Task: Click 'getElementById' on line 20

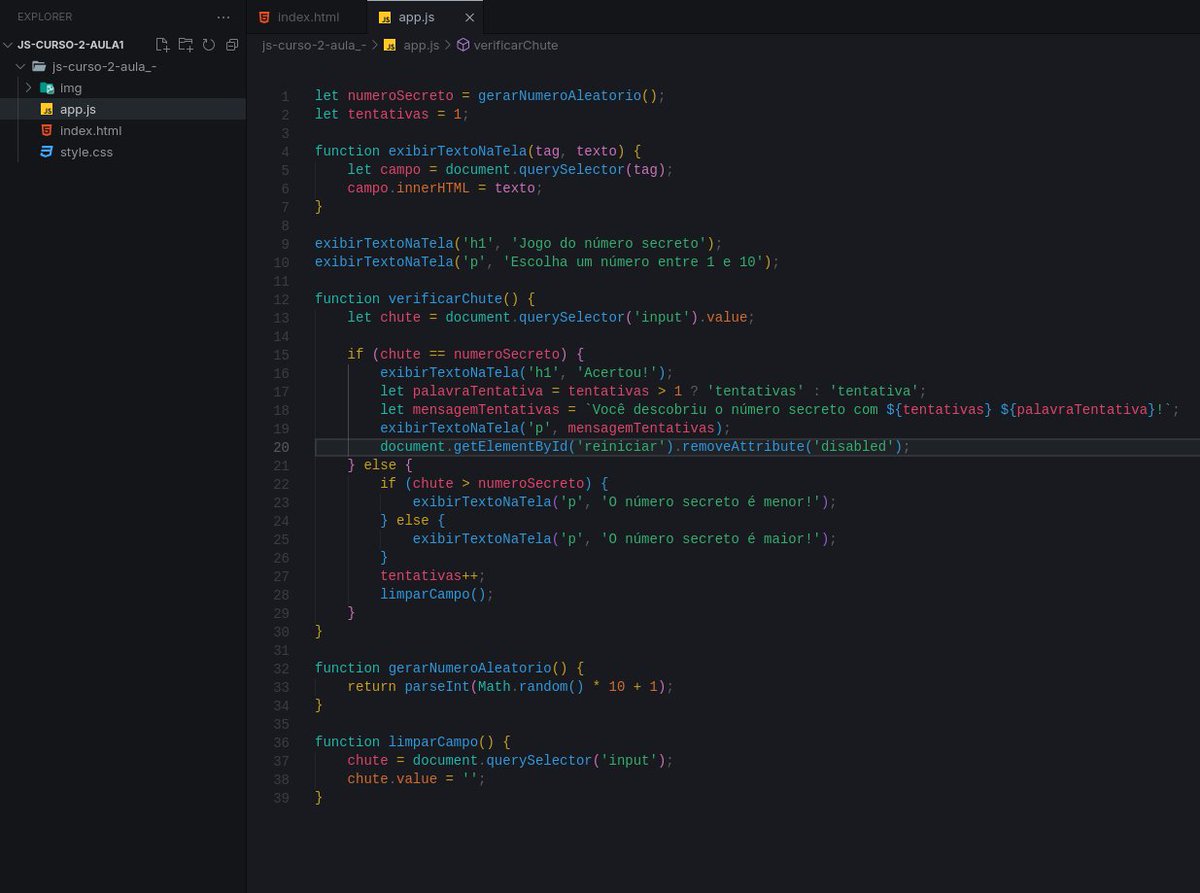Action: point(511,447)
